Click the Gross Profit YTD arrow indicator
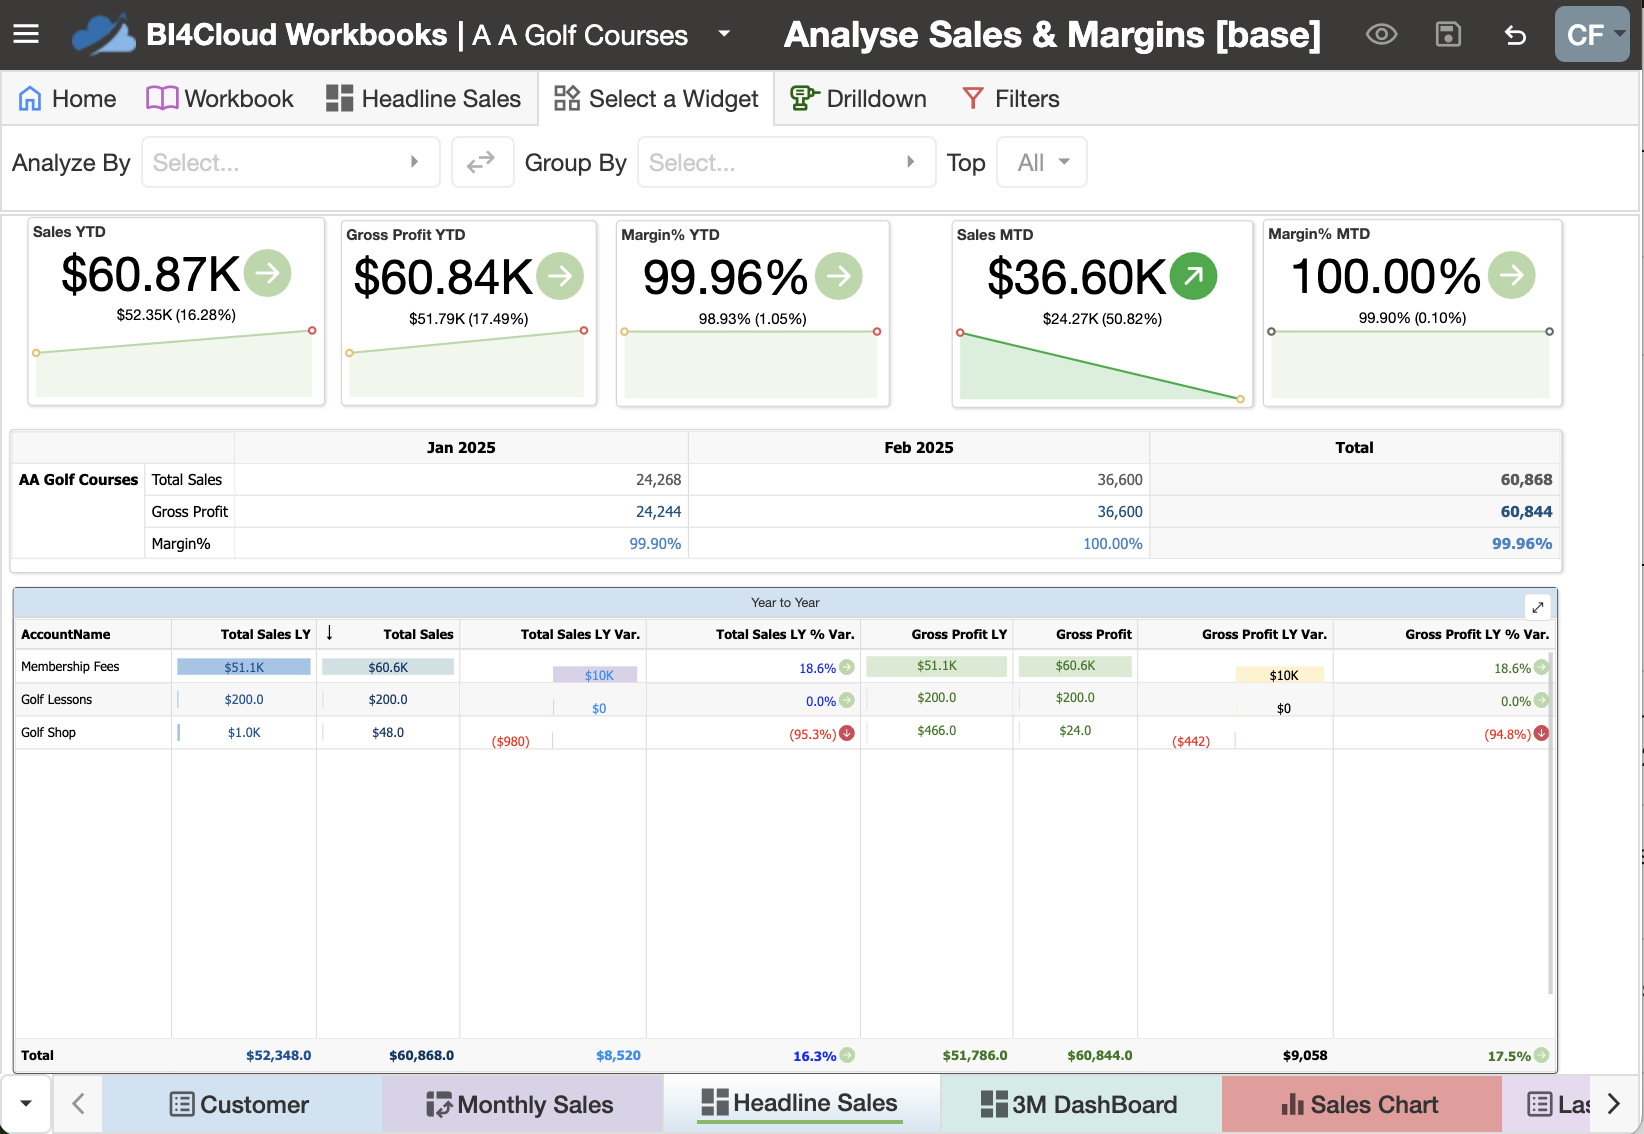Viewport: 1644px width, 1134px height. [560, 276]
